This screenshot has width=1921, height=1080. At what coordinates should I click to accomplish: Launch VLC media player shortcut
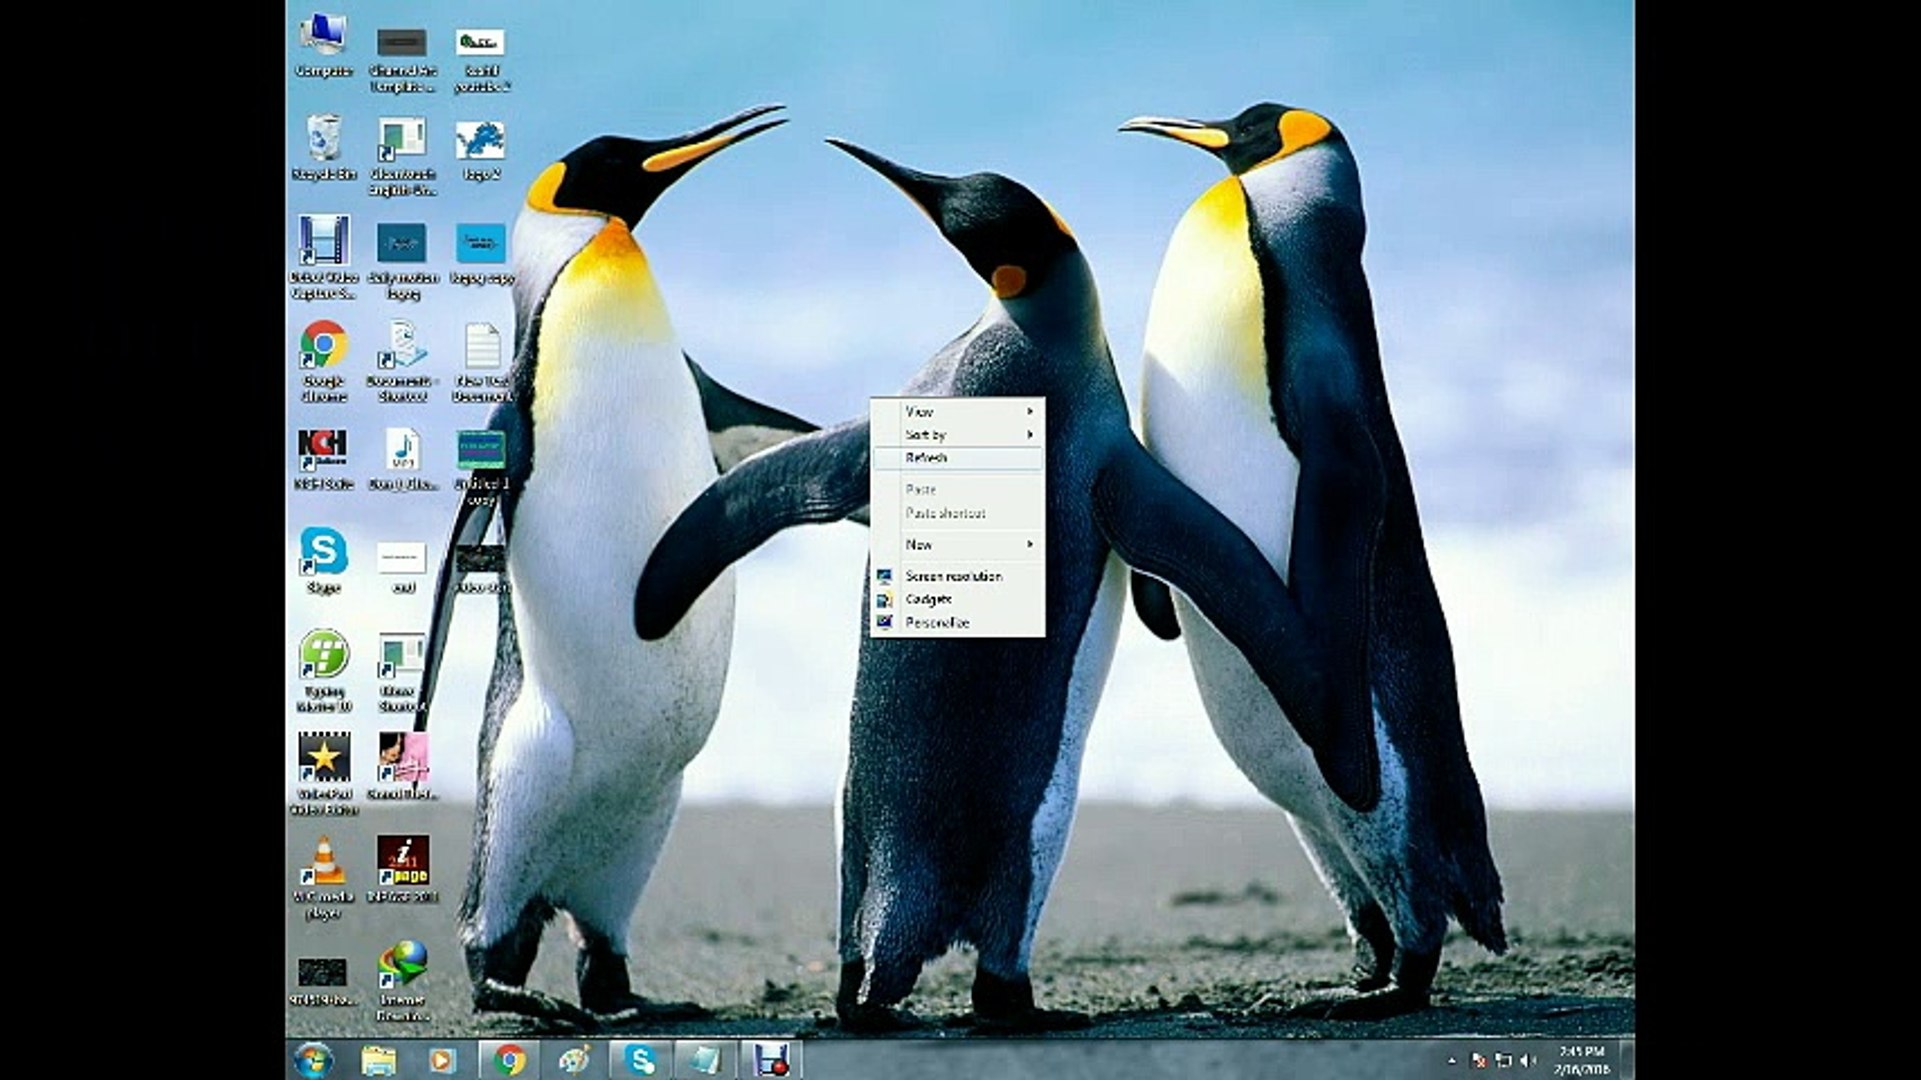[323, 877]
